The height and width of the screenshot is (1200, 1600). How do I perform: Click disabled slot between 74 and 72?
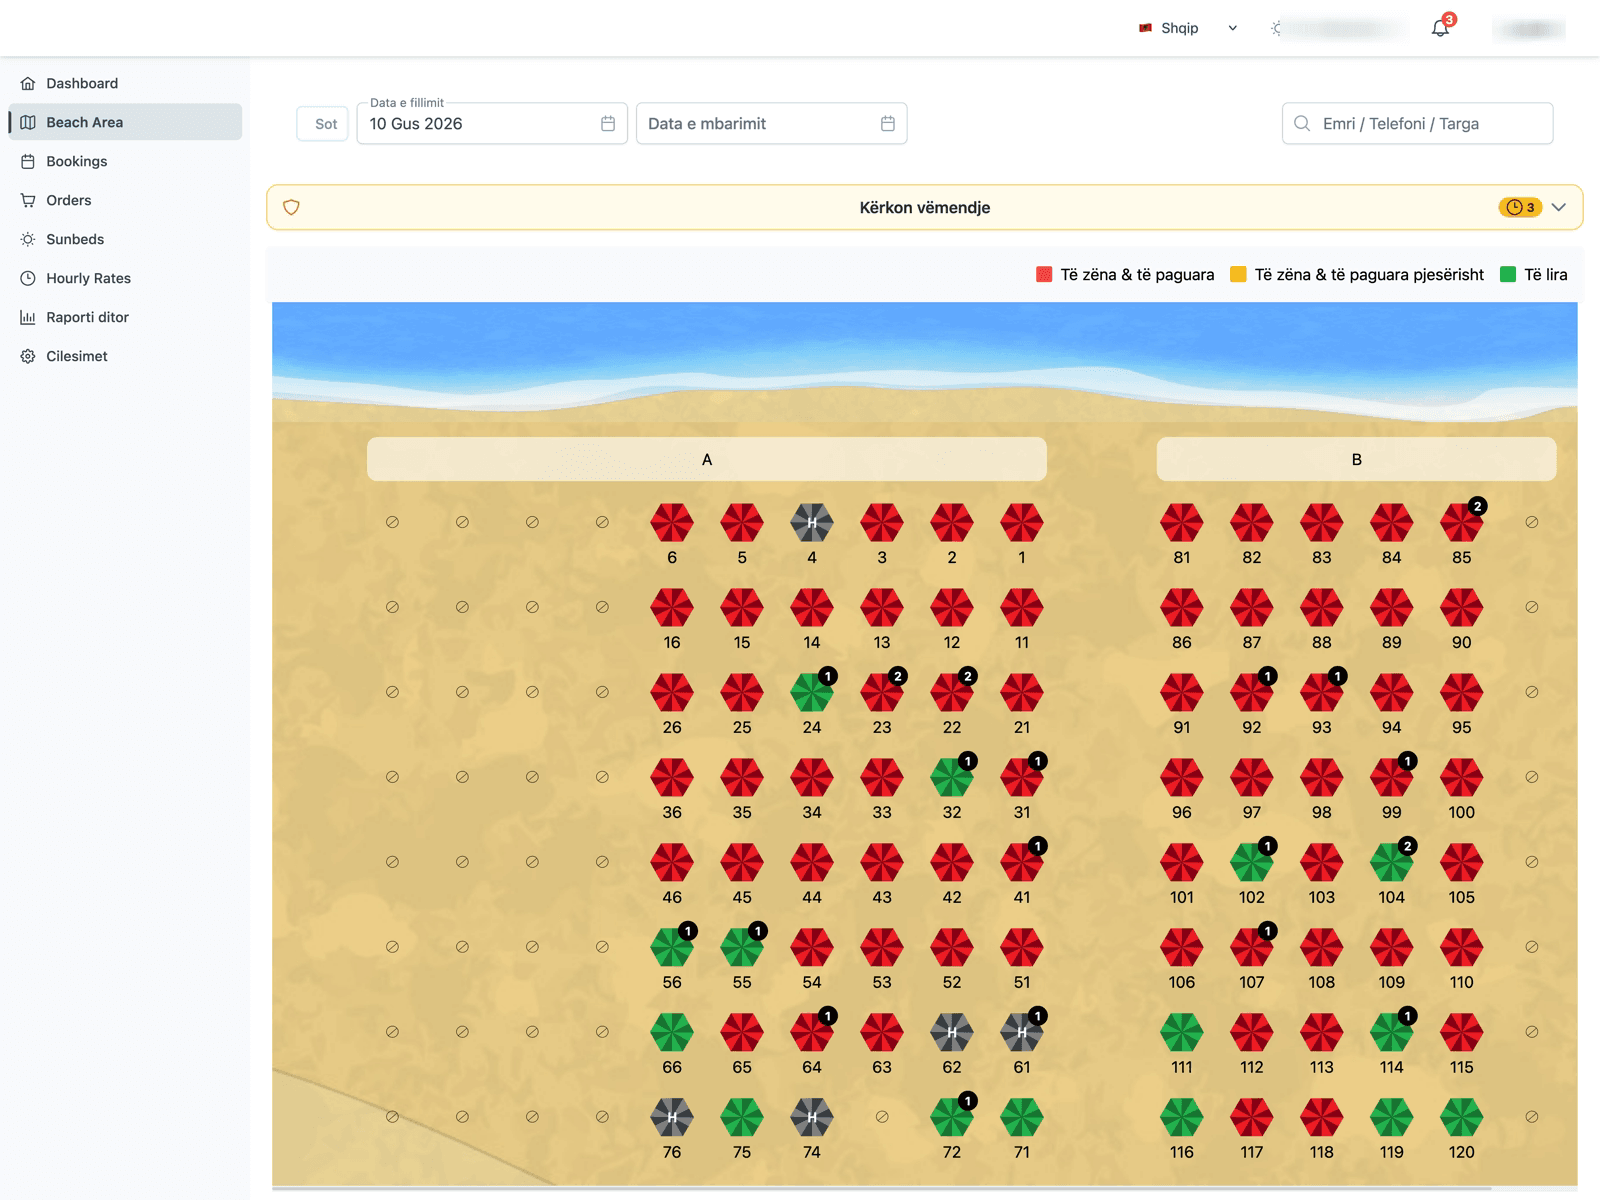pos(882,1117)
